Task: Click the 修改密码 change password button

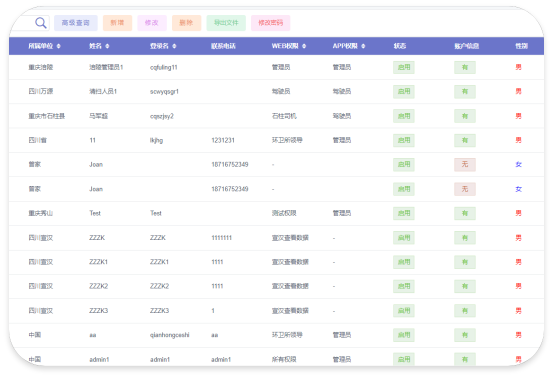Action: tap(271, 23)
